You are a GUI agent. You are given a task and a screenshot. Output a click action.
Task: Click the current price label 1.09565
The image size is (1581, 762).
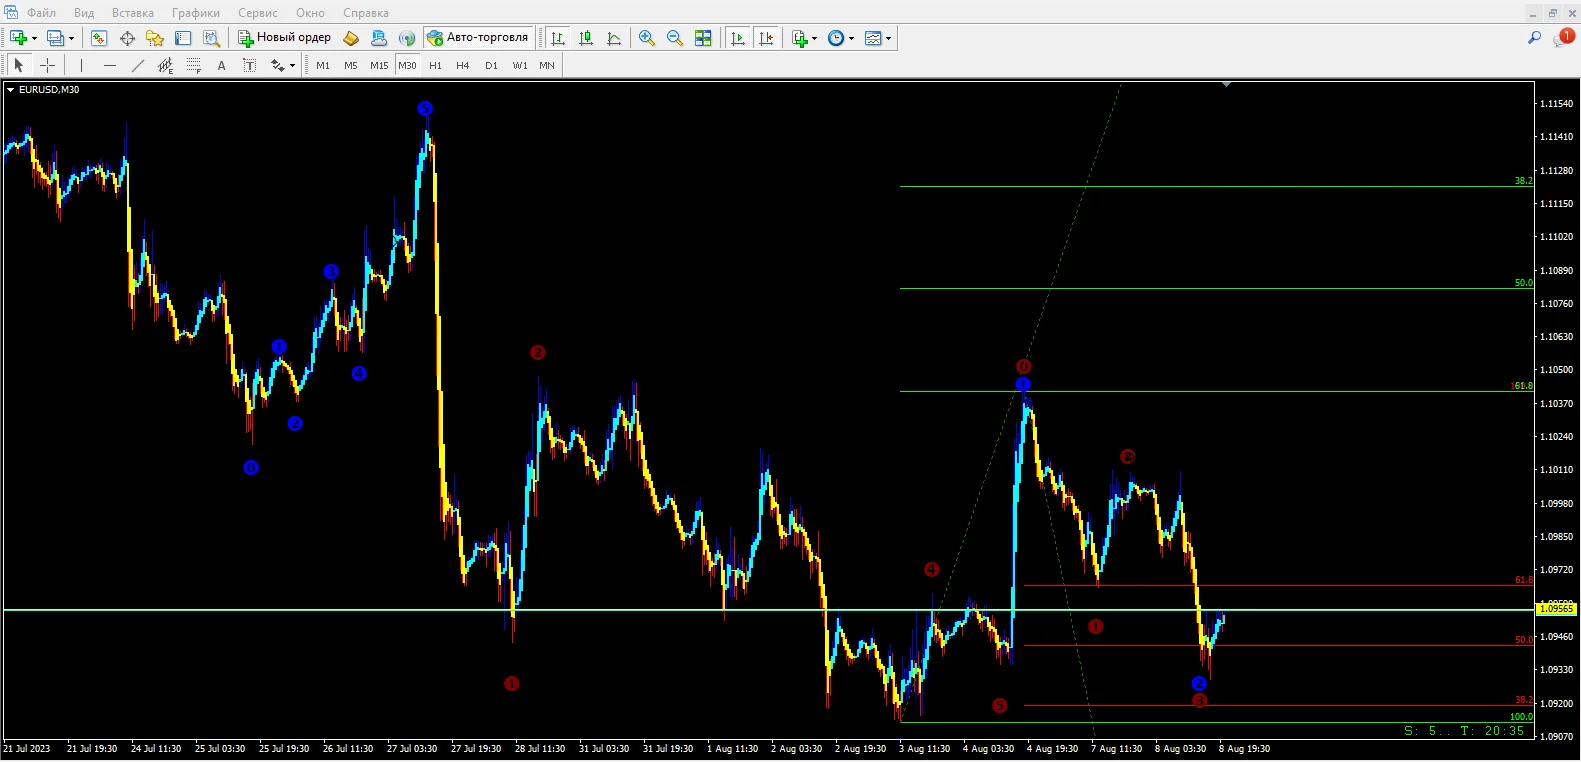[1556, 609]
